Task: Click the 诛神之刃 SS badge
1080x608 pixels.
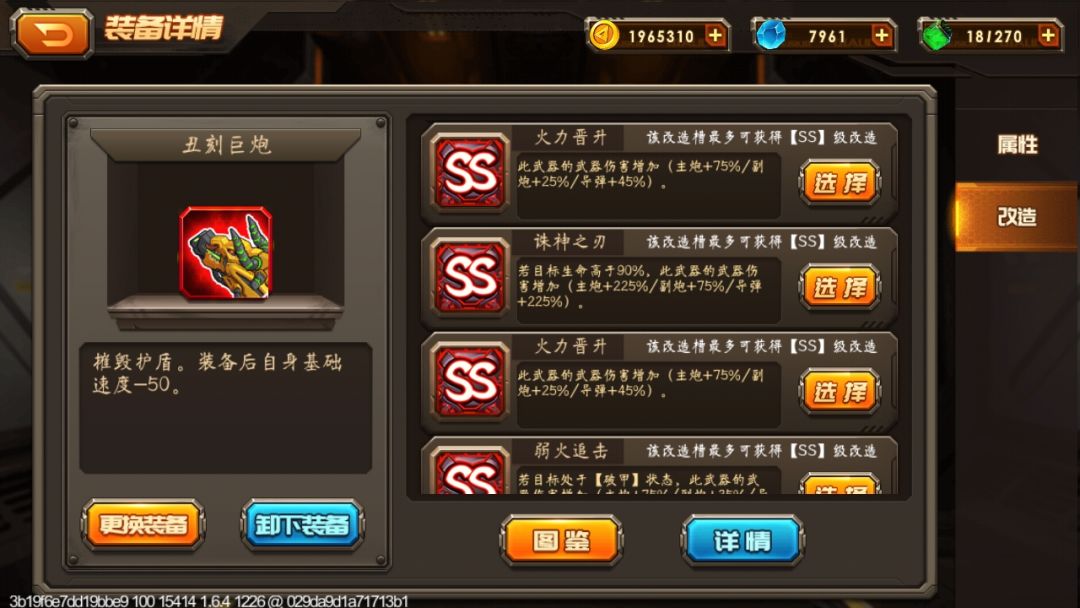Action: [470, 276]
